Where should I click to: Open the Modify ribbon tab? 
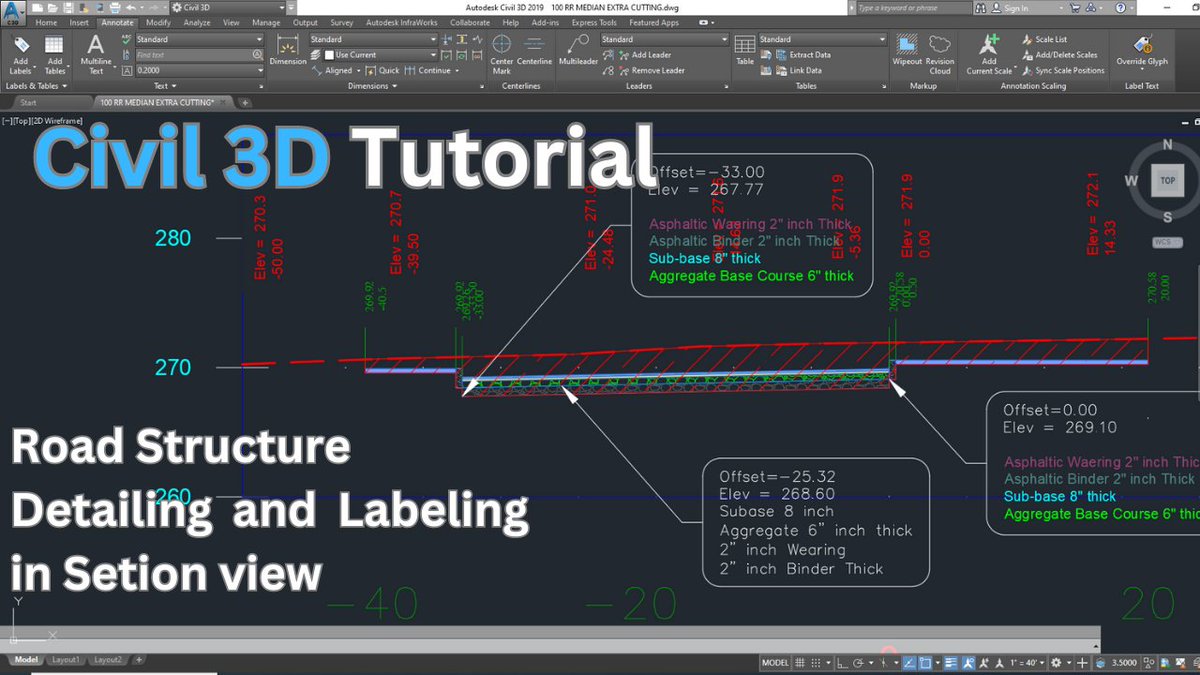coord(158,22)
